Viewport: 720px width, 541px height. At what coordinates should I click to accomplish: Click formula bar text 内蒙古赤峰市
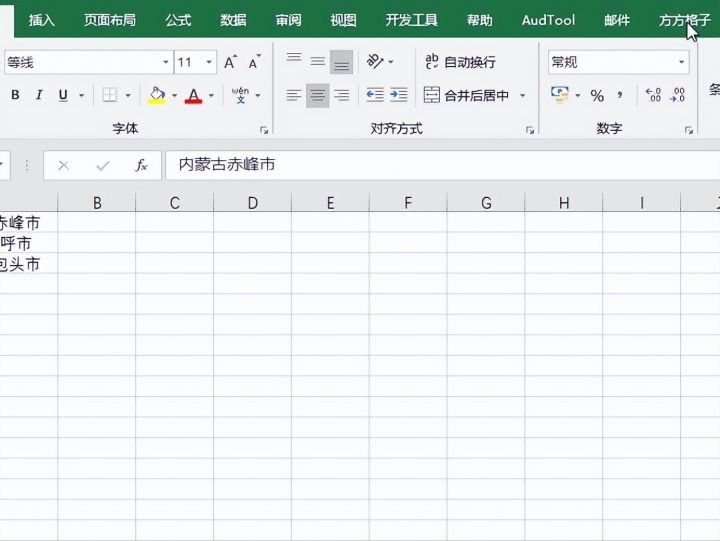pos(227,164)
